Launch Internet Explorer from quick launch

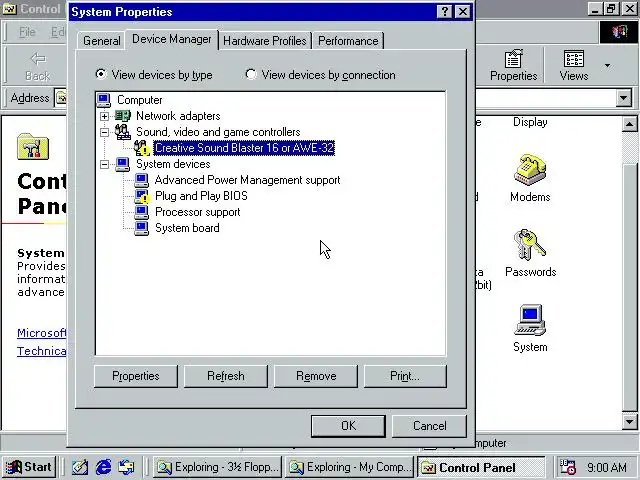coord(103,467)
